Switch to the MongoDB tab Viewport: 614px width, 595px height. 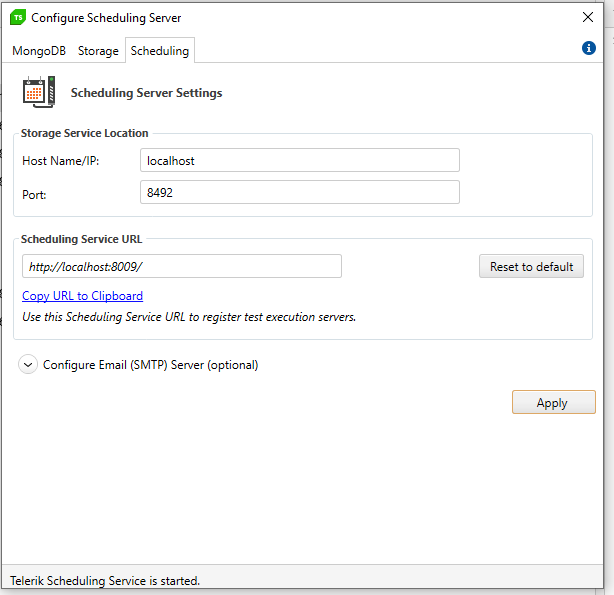click(x=39, y=51)
